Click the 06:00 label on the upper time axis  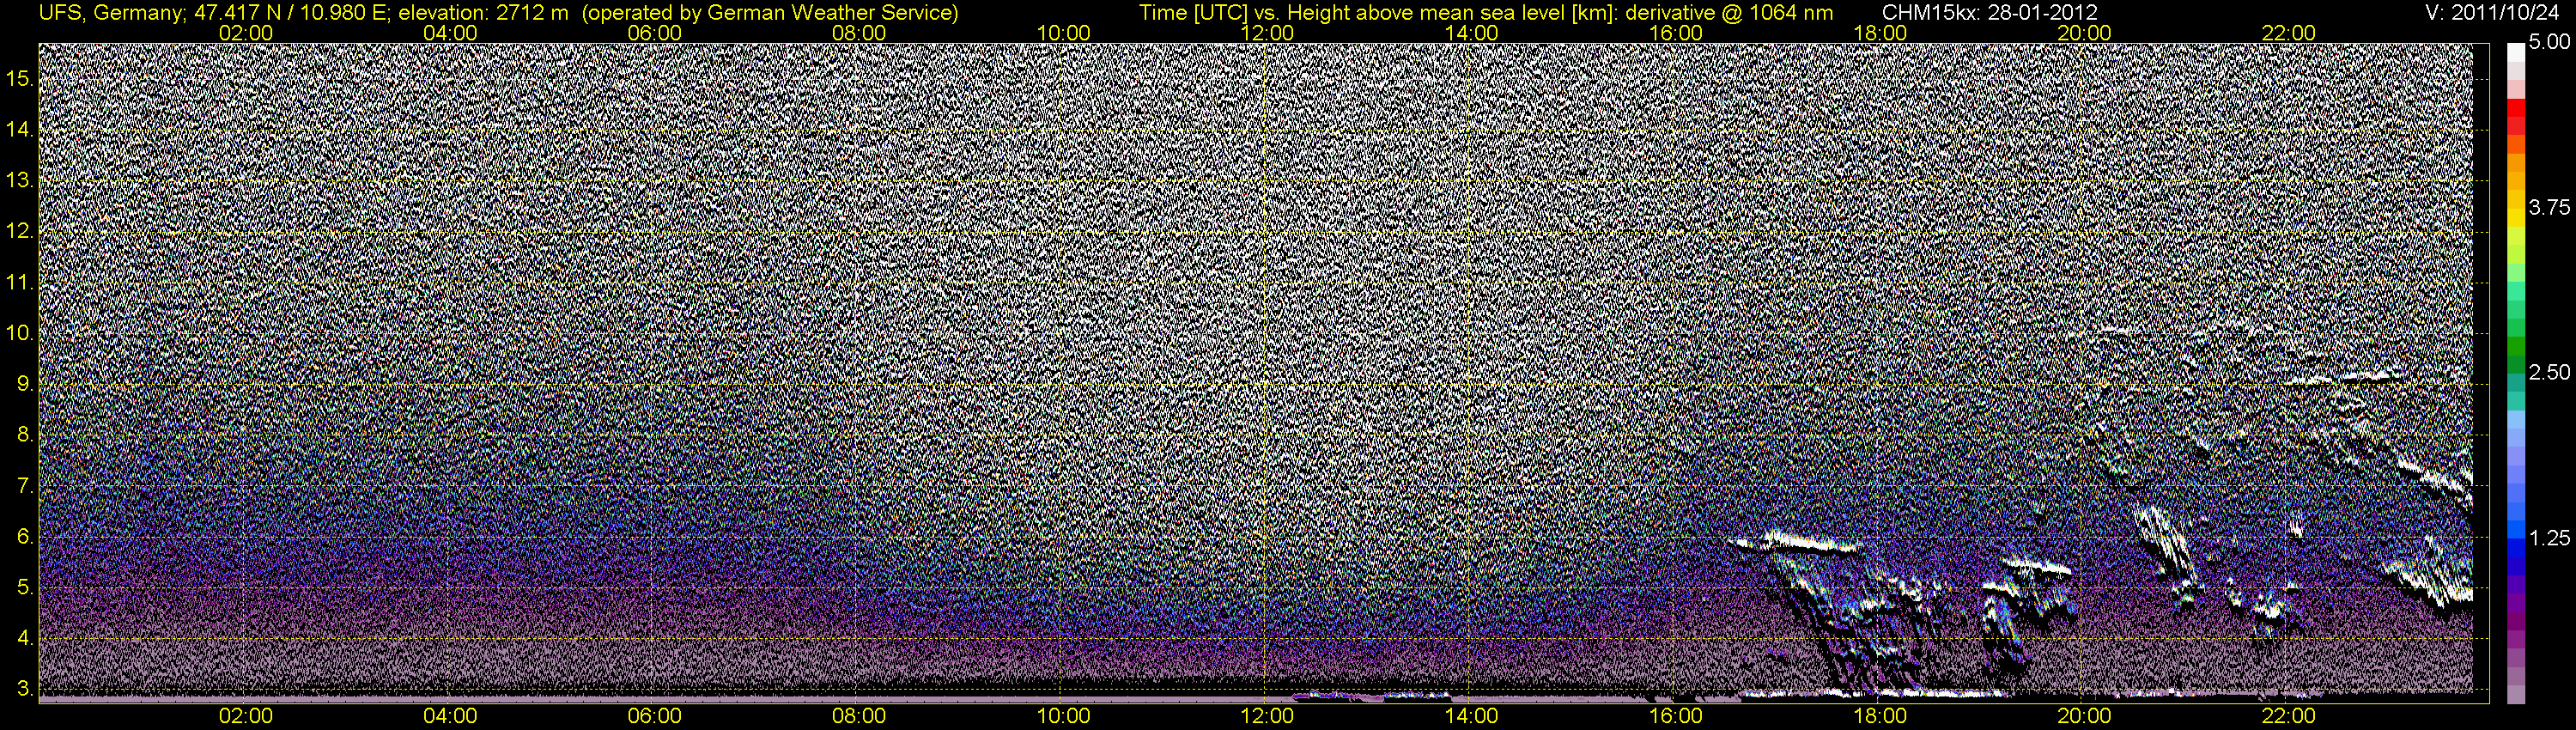(654, 33)
